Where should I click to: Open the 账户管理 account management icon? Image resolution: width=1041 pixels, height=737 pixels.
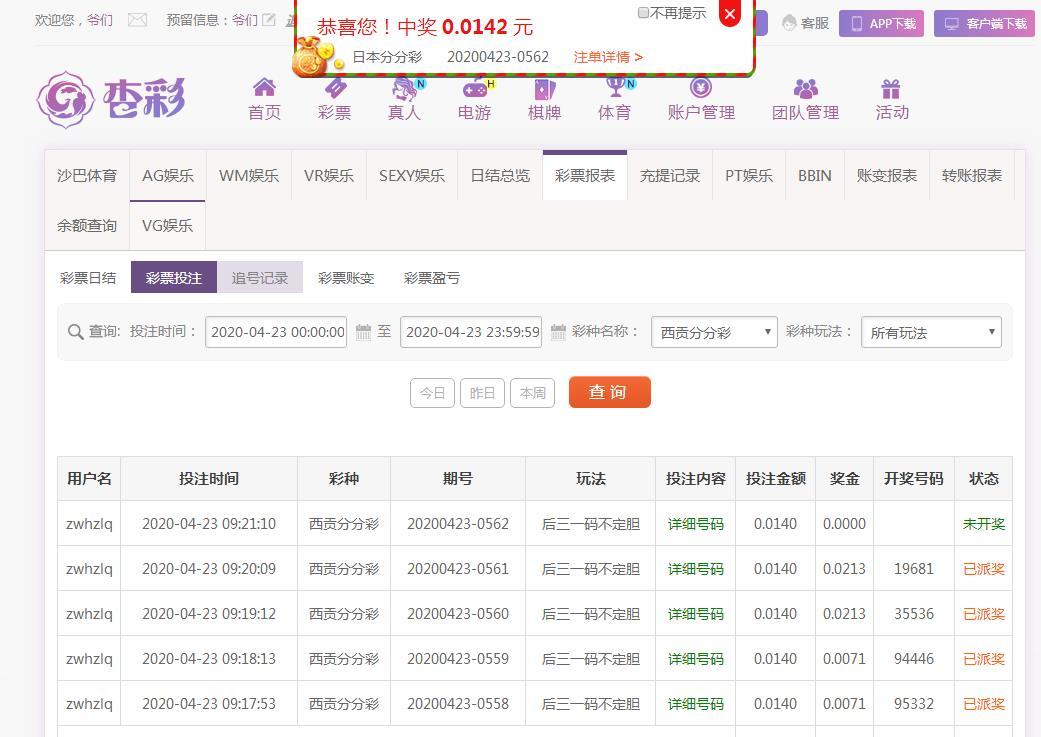click(x=701, y=88)
